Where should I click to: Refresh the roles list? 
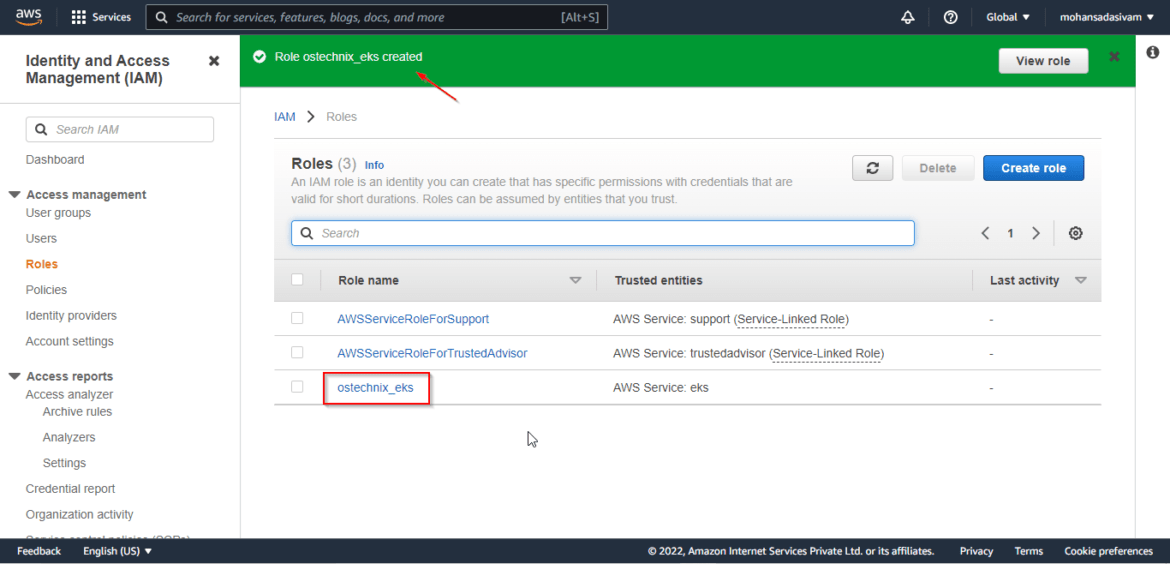(872, 169)
